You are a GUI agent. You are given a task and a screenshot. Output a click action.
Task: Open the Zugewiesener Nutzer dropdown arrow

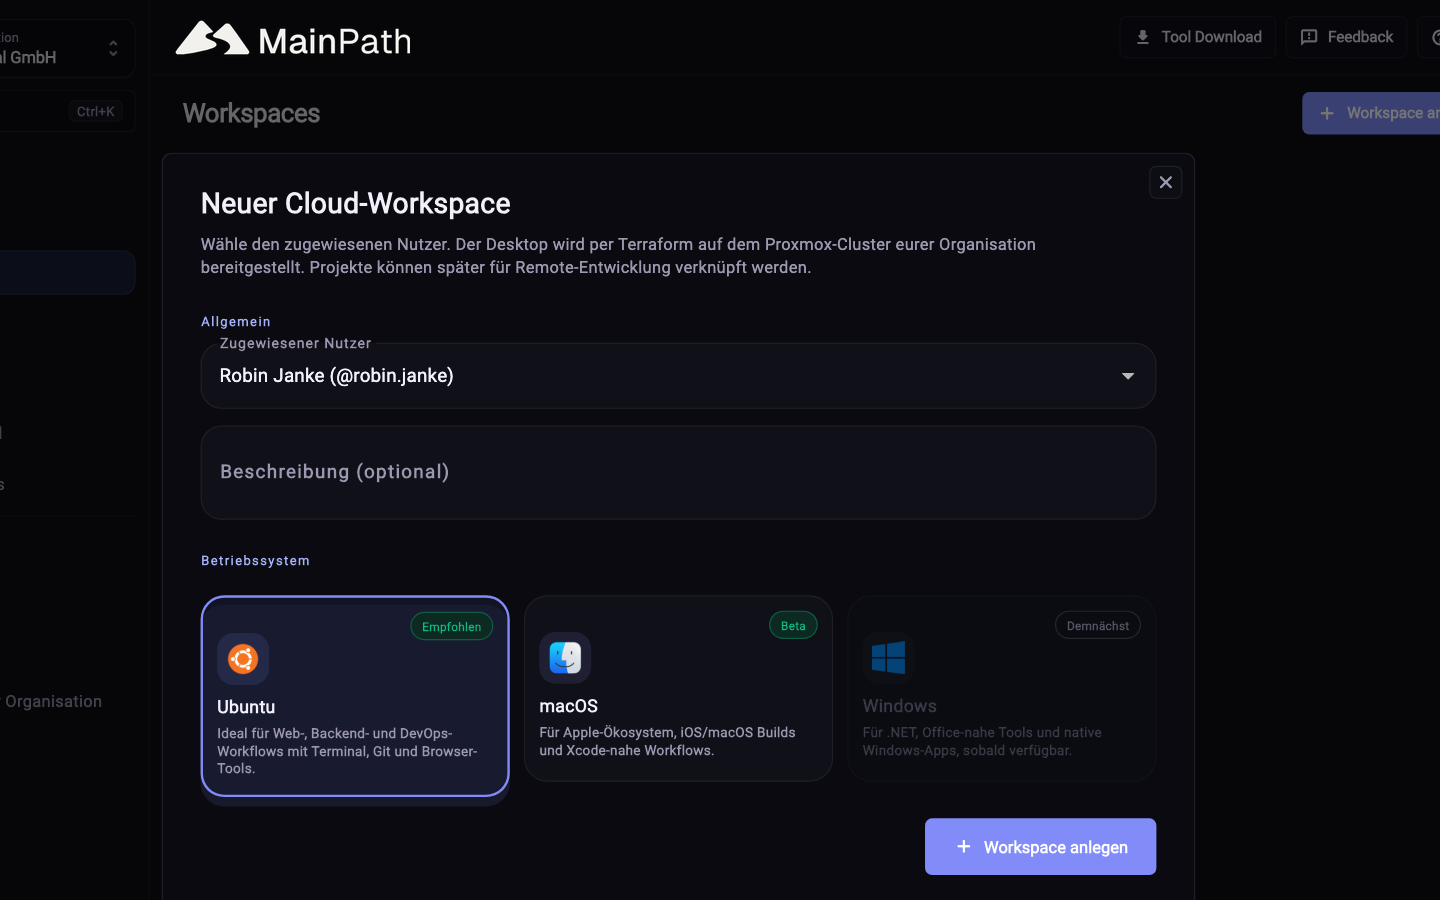point(1127,376)
